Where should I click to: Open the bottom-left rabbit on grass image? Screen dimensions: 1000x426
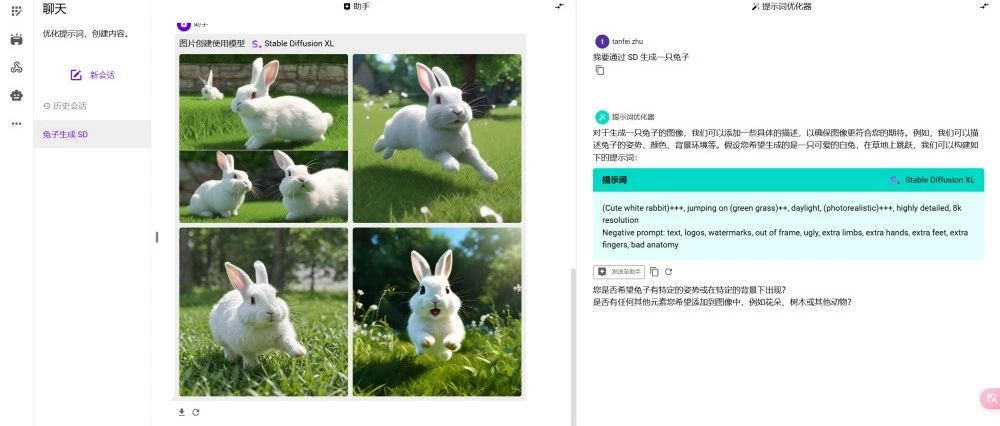[x=263, y=312]
